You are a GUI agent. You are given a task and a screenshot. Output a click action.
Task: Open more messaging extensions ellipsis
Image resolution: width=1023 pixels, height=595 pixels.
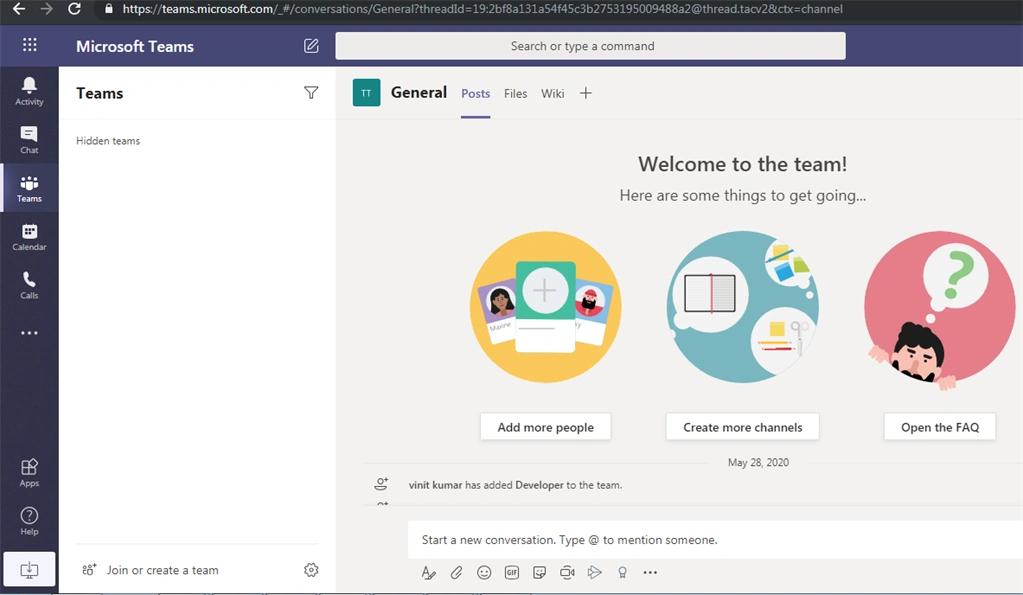tap(650, 572)
